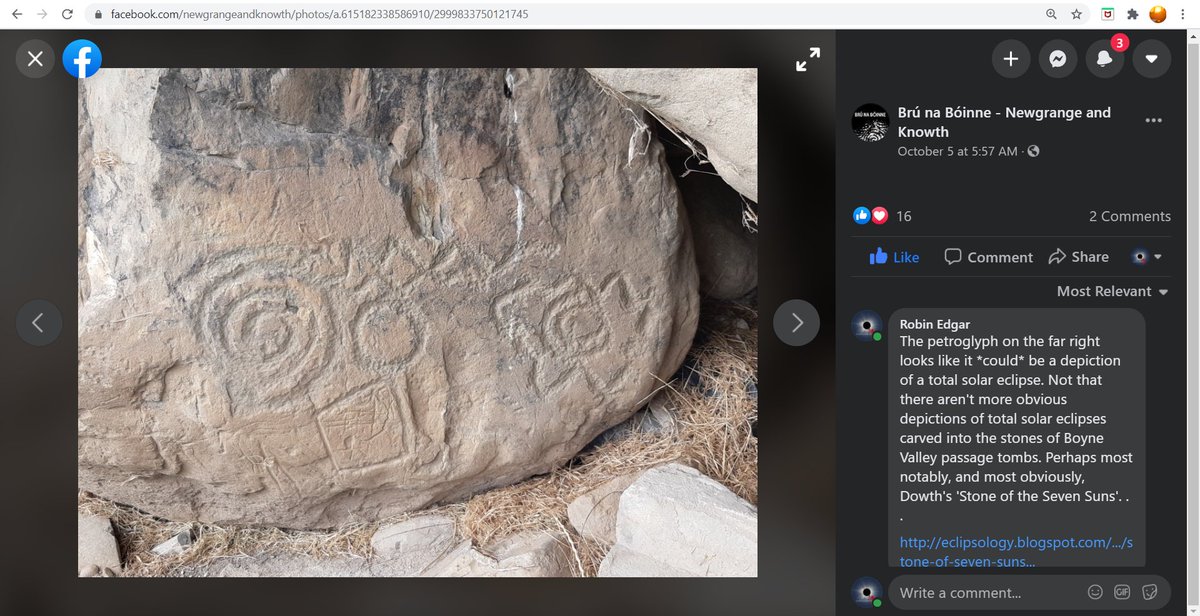Screen dimensions: 1200x616
Task: Open notifications with 3 unread
Action: click(x=1105, y=60)
